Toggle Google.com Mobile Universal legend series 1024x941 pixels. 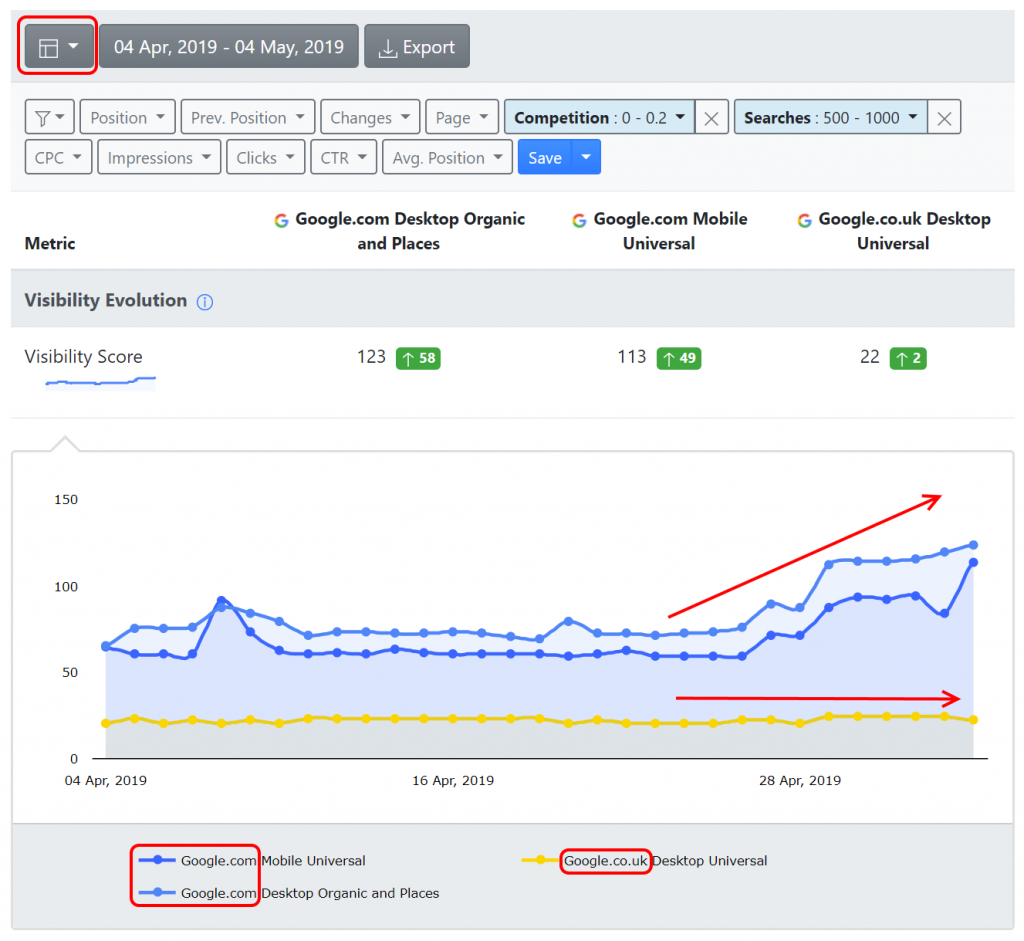pyautogui.click(x=251, y=861)
